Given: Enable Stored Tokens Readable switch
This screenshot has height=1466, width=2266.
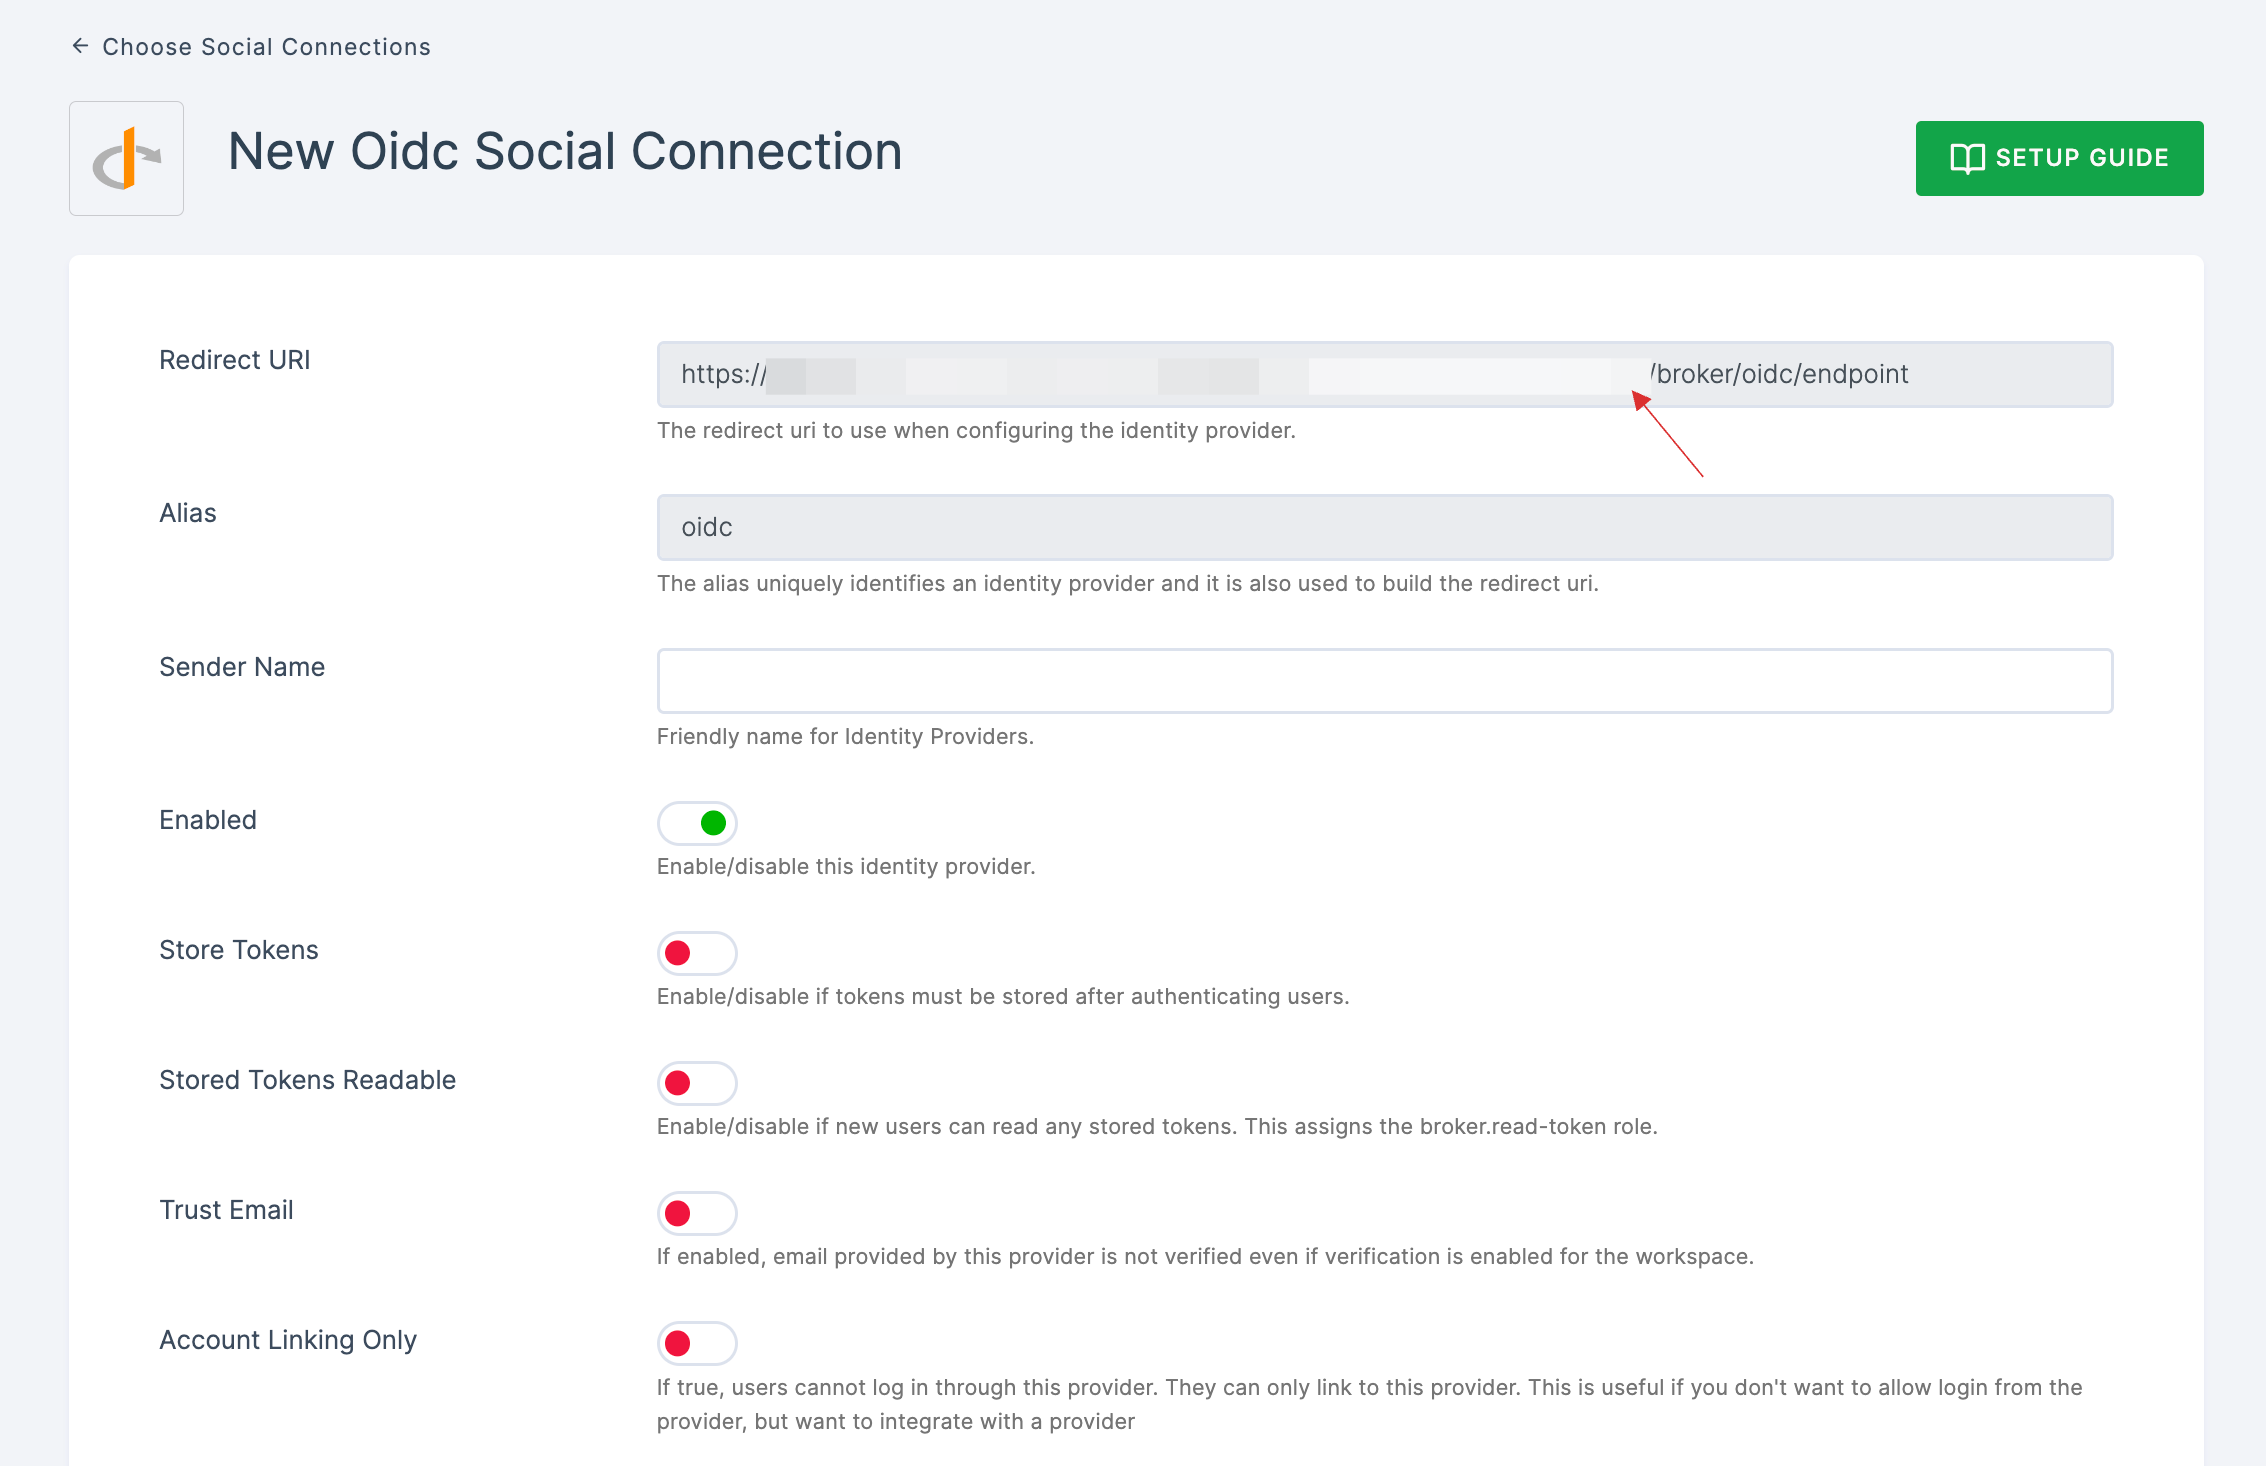Looking at the screenshot, I should tap(697, 1083).
